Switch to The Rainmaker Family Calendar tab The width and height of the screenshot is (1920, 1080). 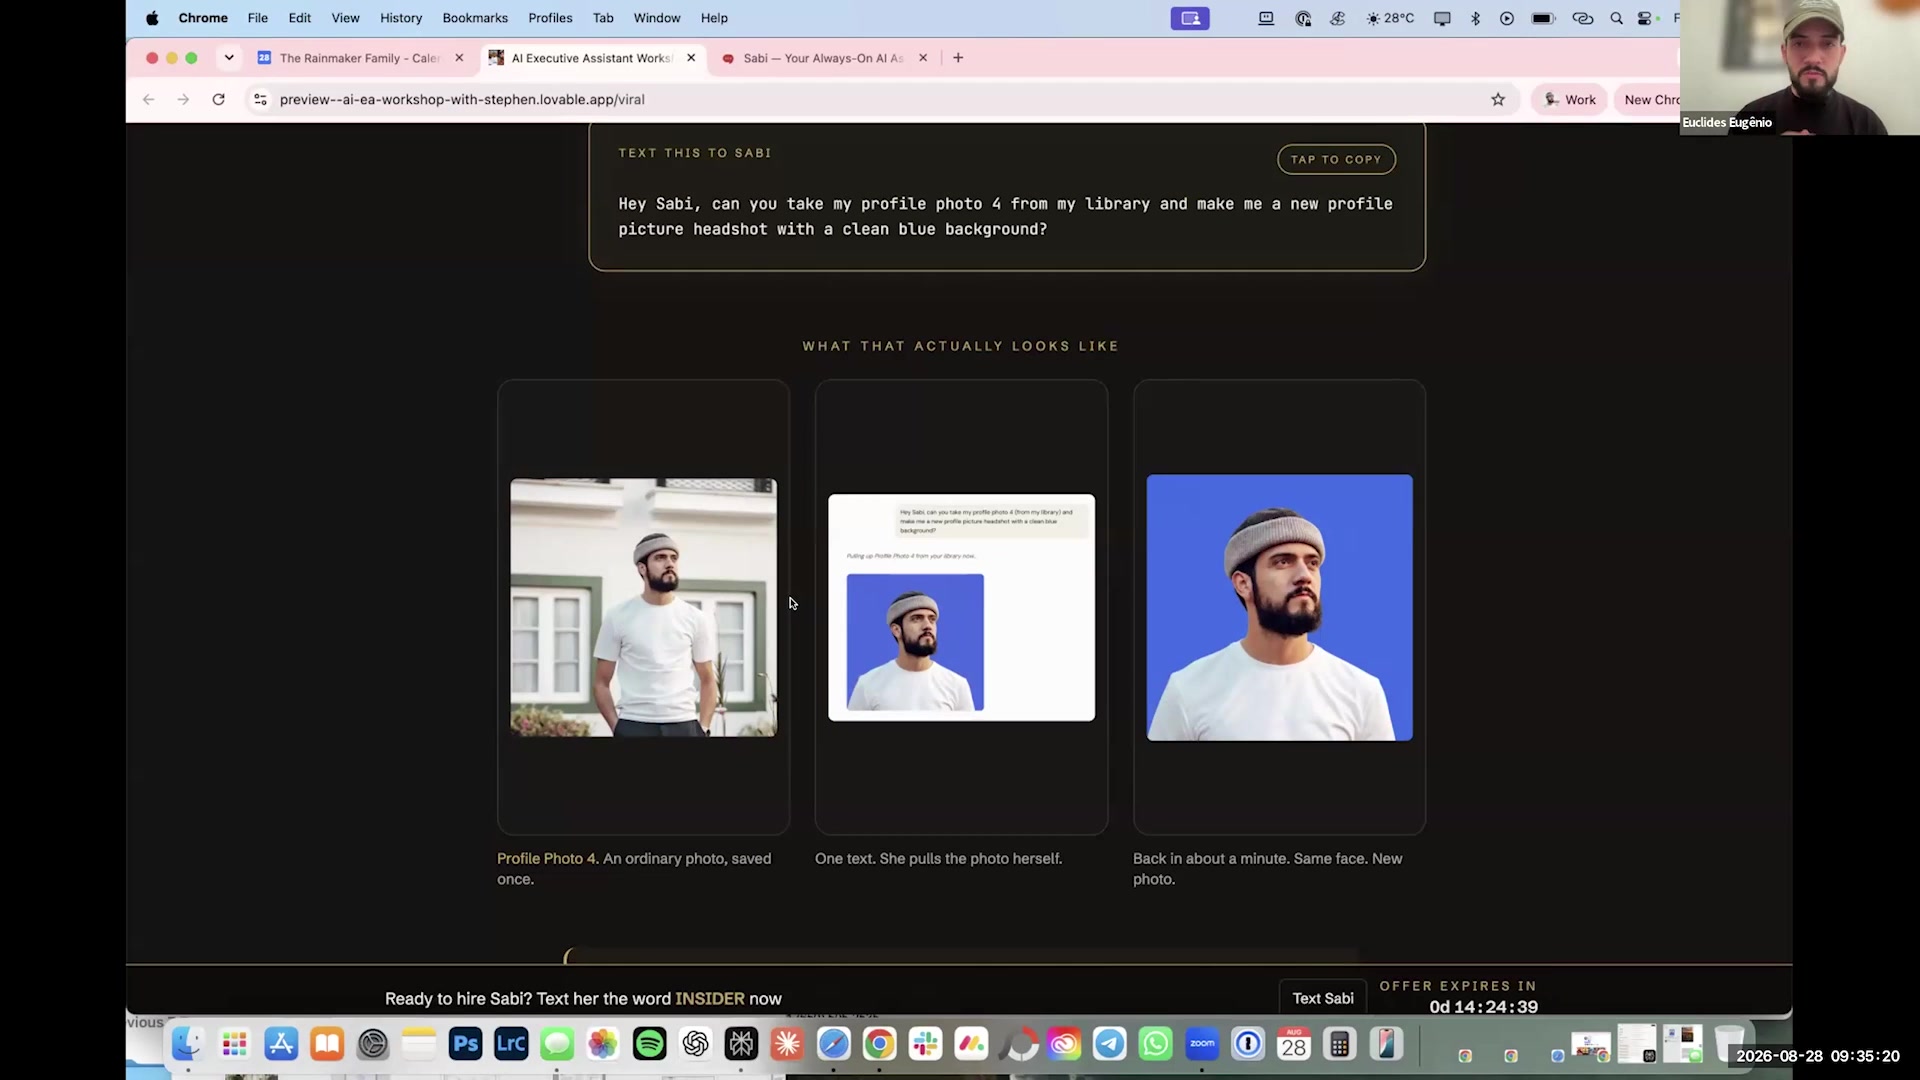(x=360, y=58)
